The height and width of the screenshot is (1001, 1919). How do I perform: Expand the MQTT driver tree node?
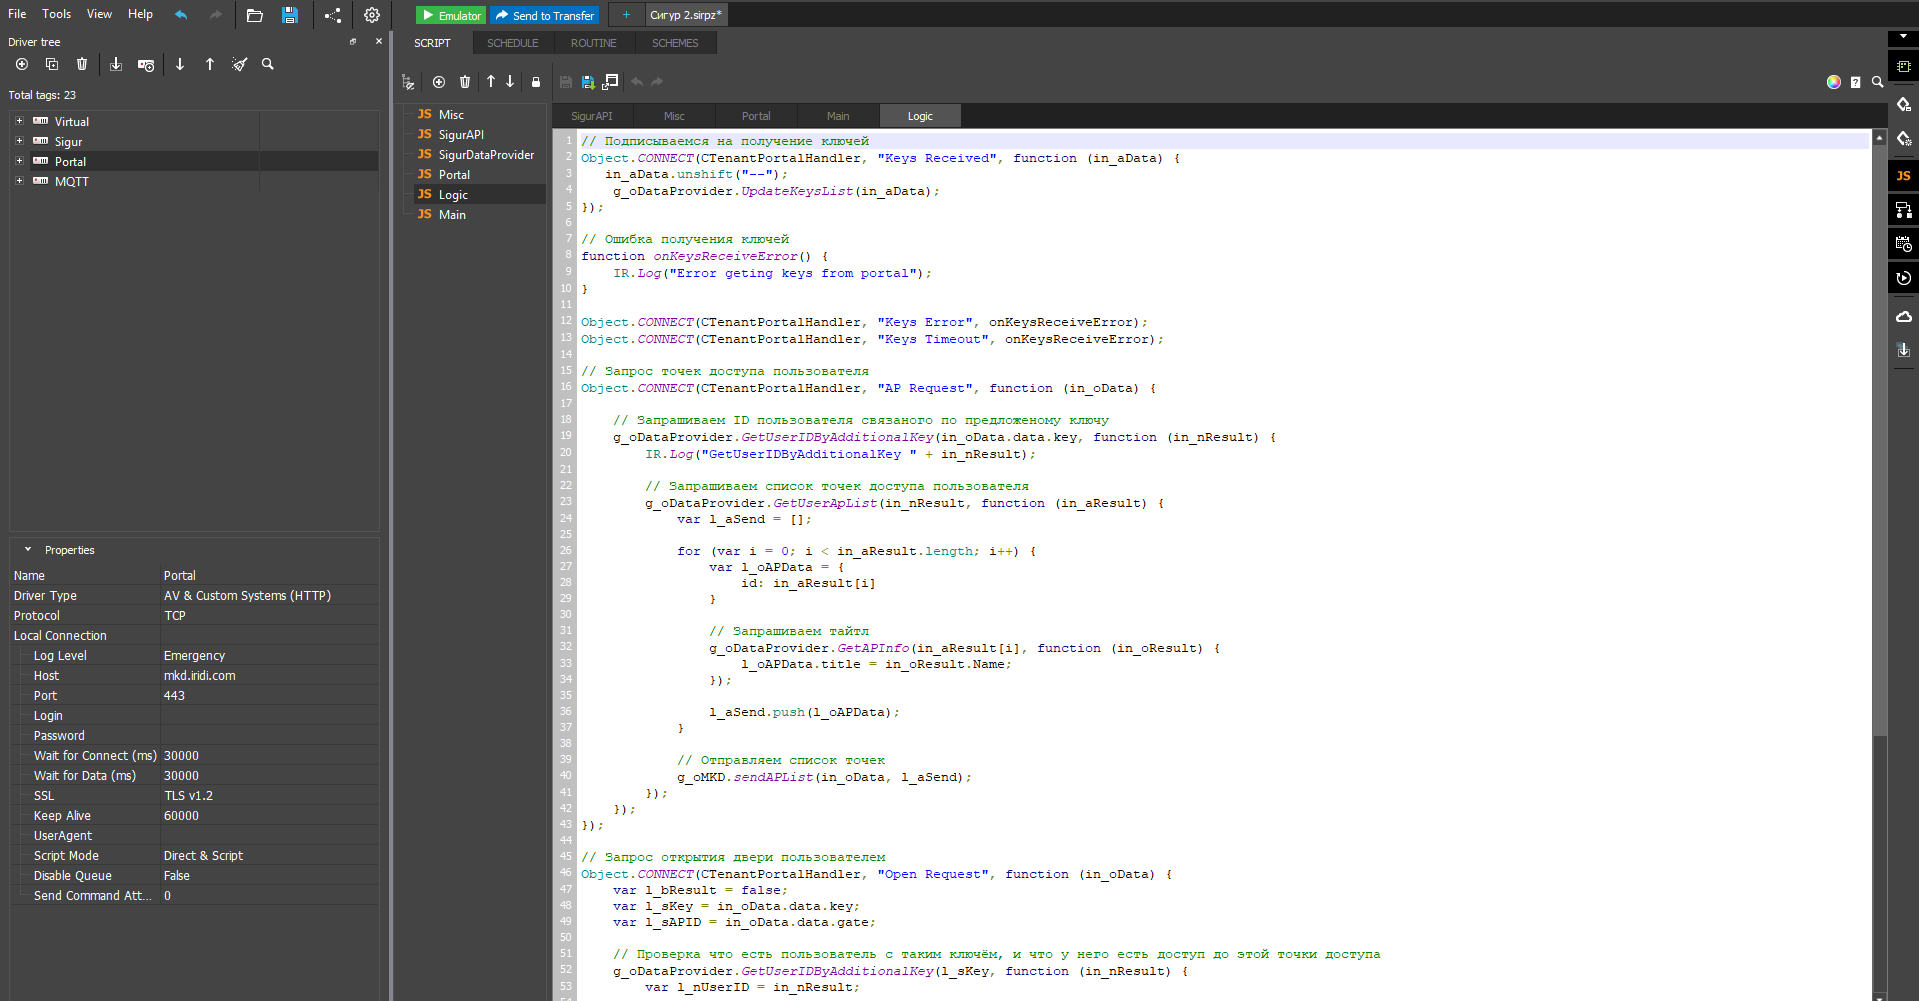19,181
